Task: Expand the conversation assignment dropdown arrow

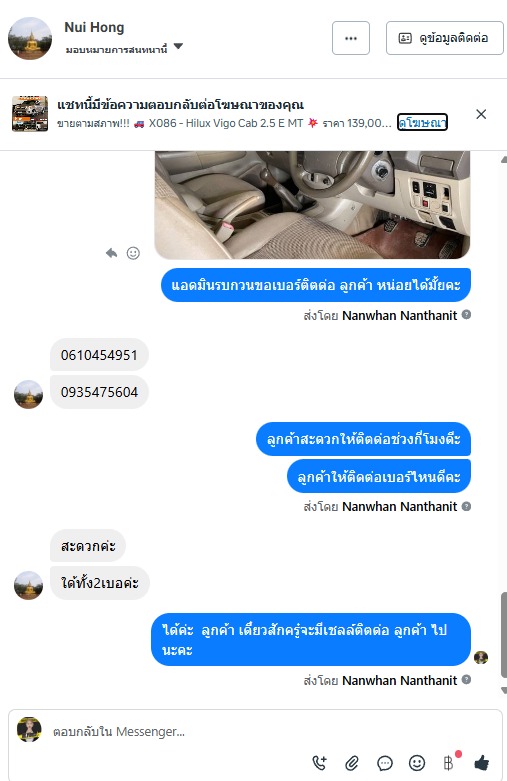Action: [178, 46]
